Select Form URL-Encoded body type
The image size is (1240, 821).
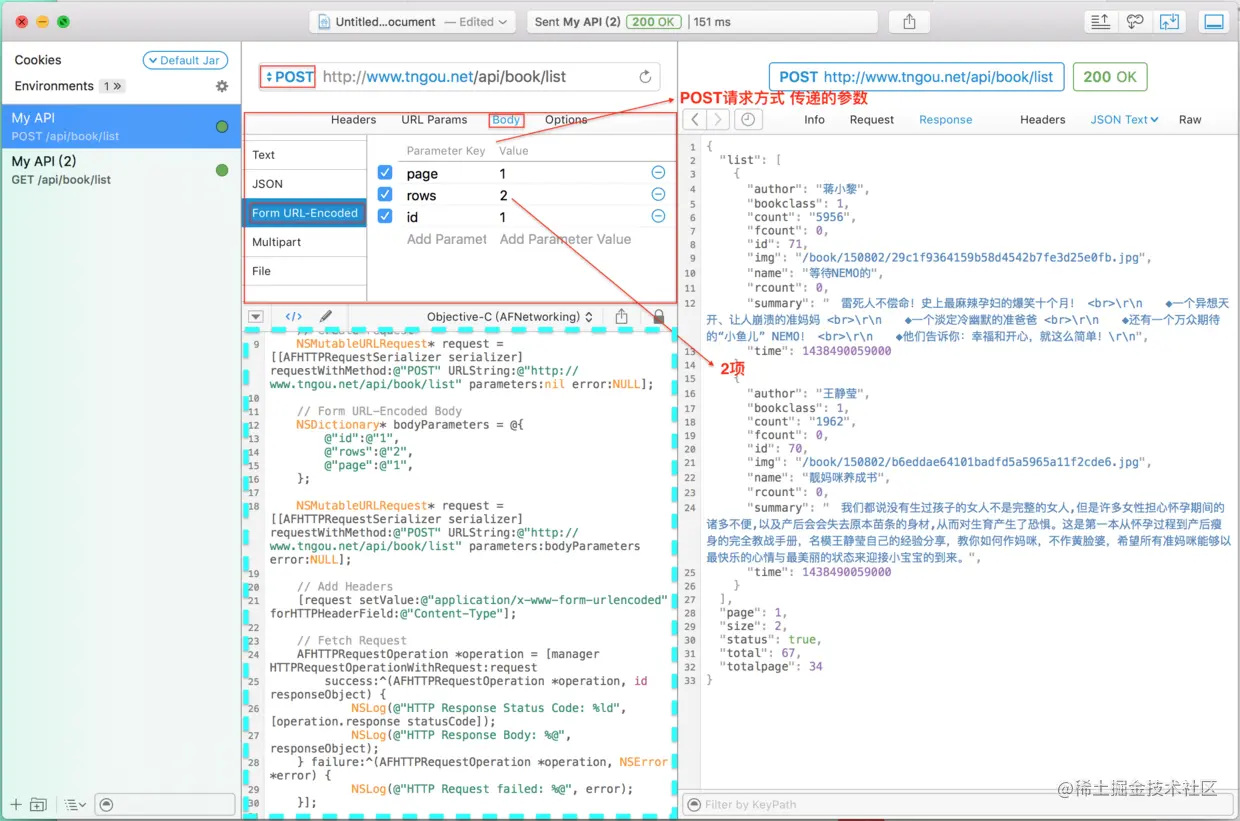[306, 213]
